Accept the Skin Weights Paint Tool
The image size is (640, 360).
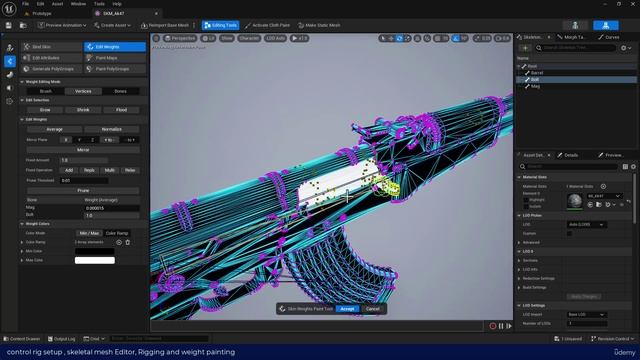point(347,309)
